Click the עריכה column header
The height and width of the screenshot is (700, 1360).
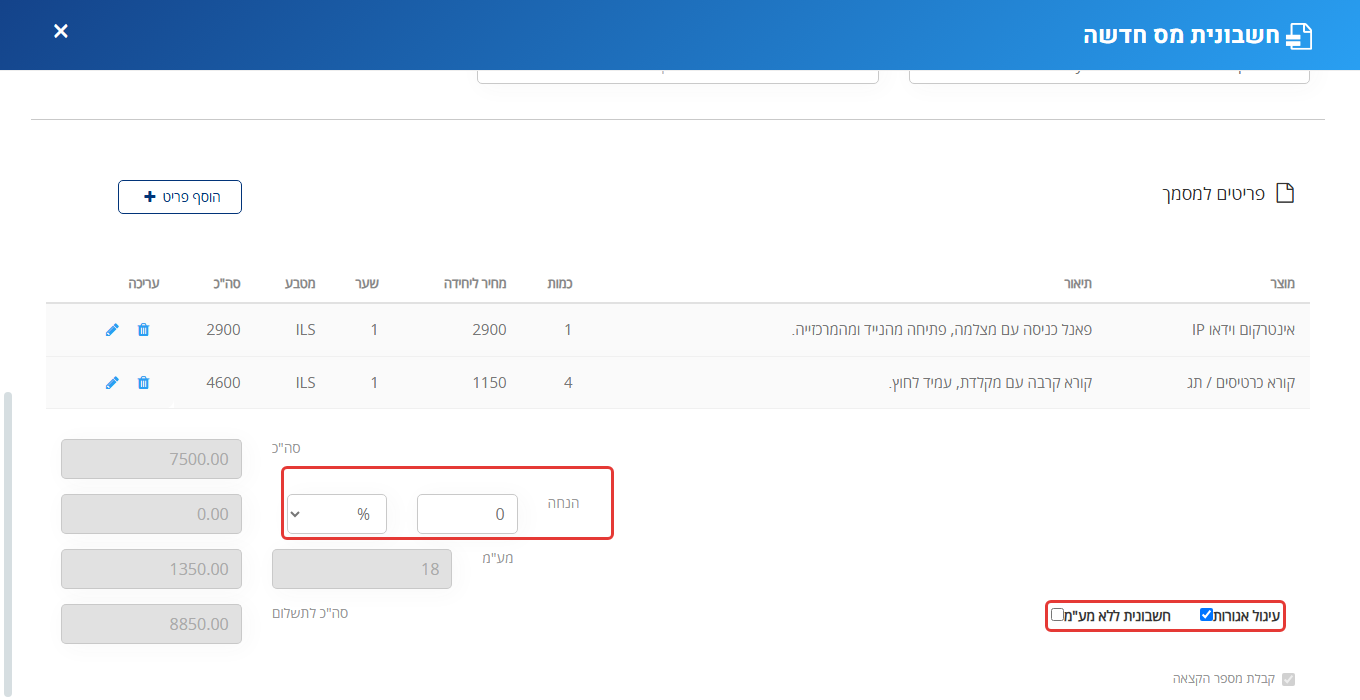point(143,284)
